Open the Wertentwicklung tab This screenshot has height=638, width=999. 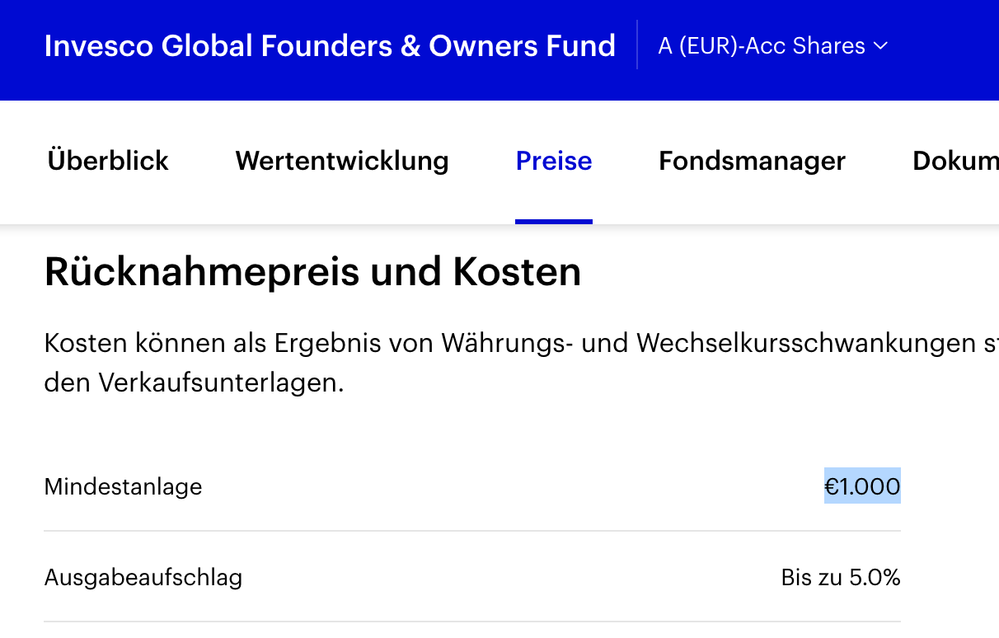coord(342,161)
